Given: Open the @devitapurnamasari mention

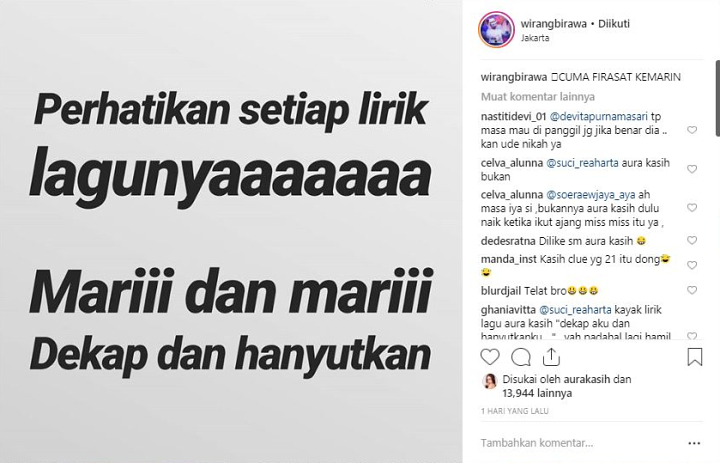Looking at the screenshot, I should click(x=598, y=117).
